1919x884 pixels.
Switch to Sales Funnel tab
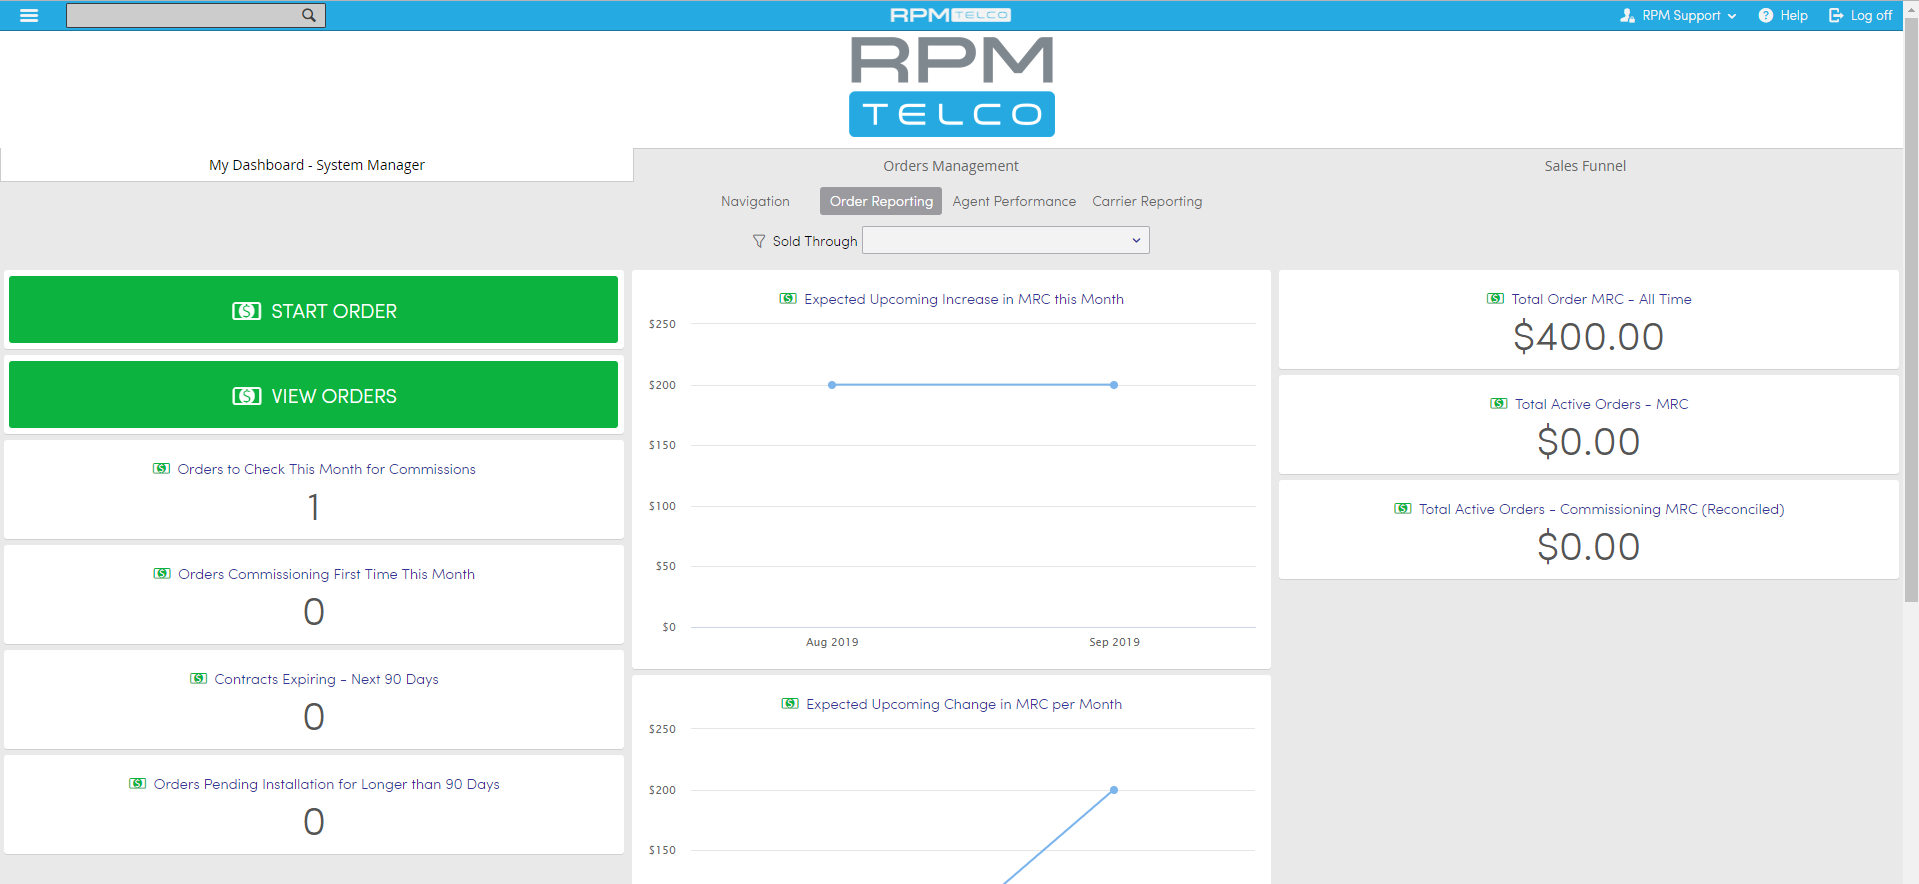[x=1585, y=166]
